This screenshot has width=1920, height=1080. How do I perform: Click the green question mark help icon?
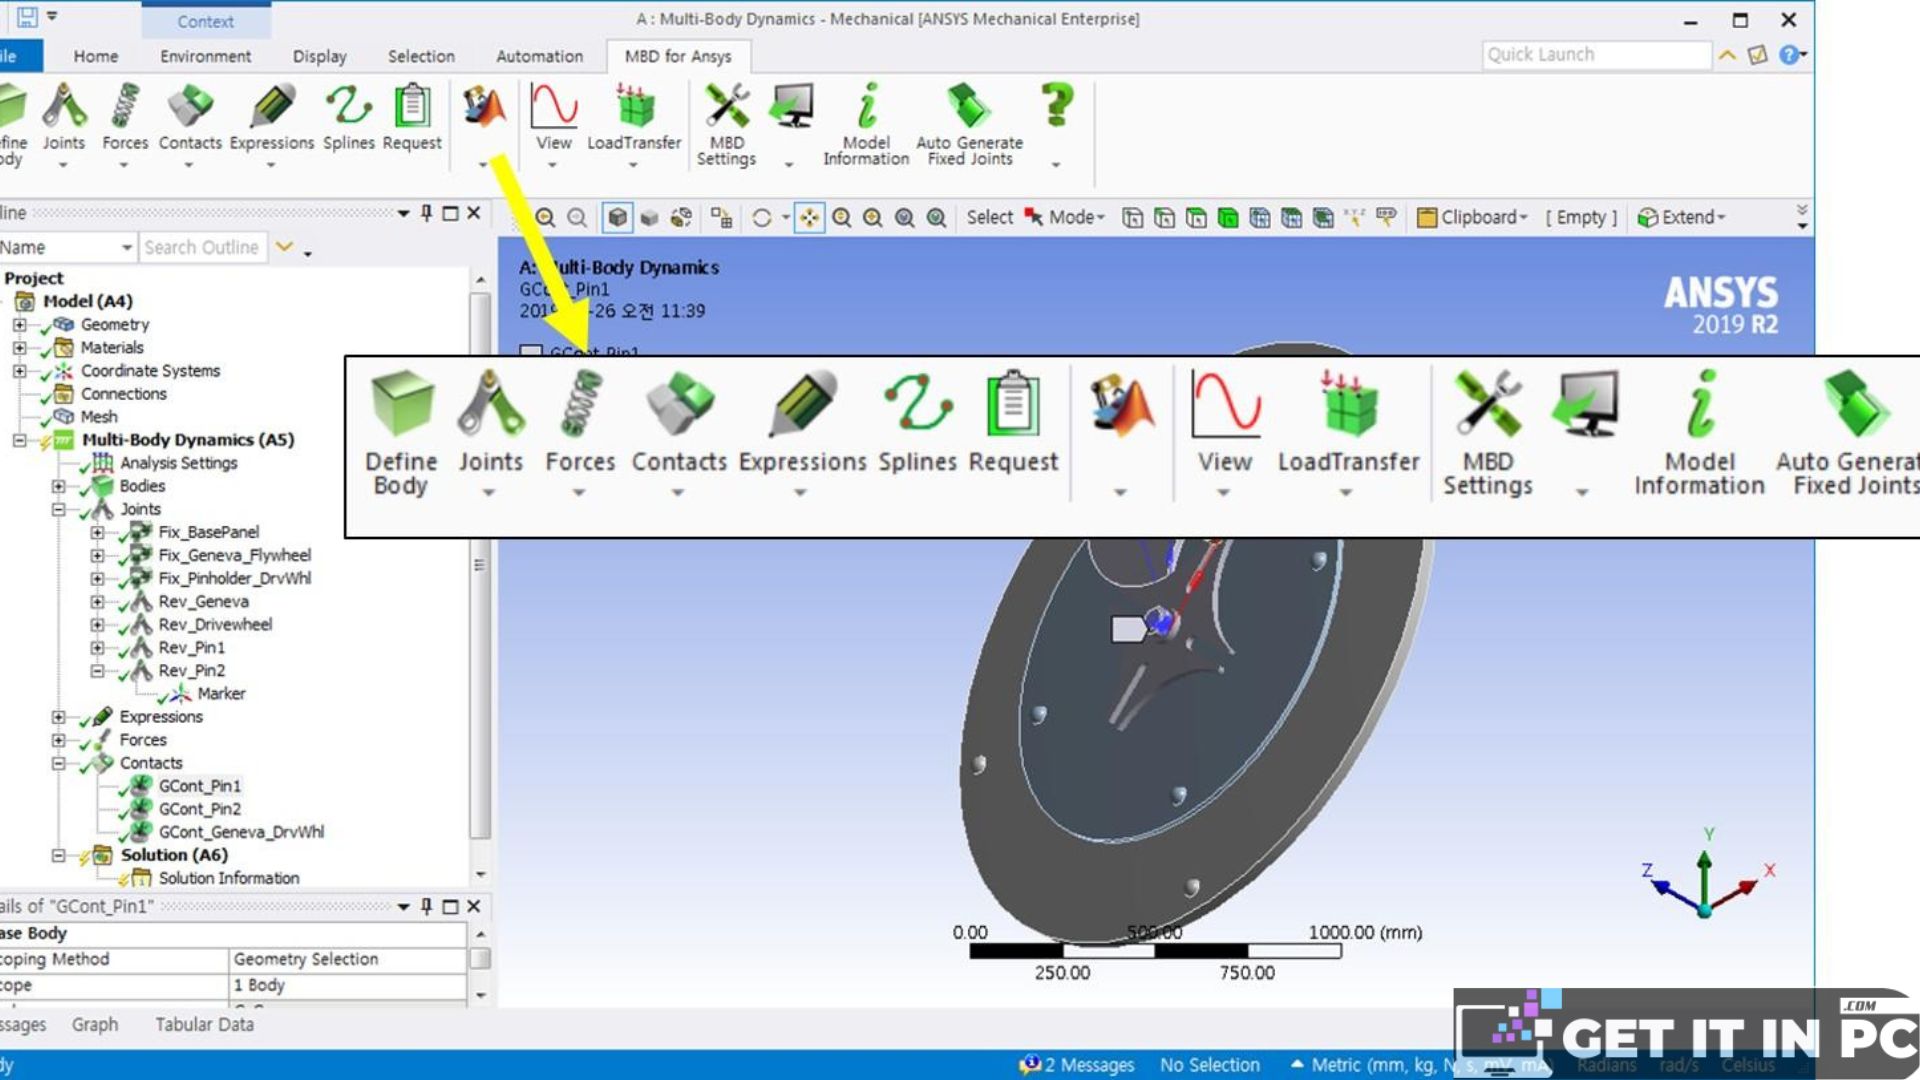(1057, 105)
